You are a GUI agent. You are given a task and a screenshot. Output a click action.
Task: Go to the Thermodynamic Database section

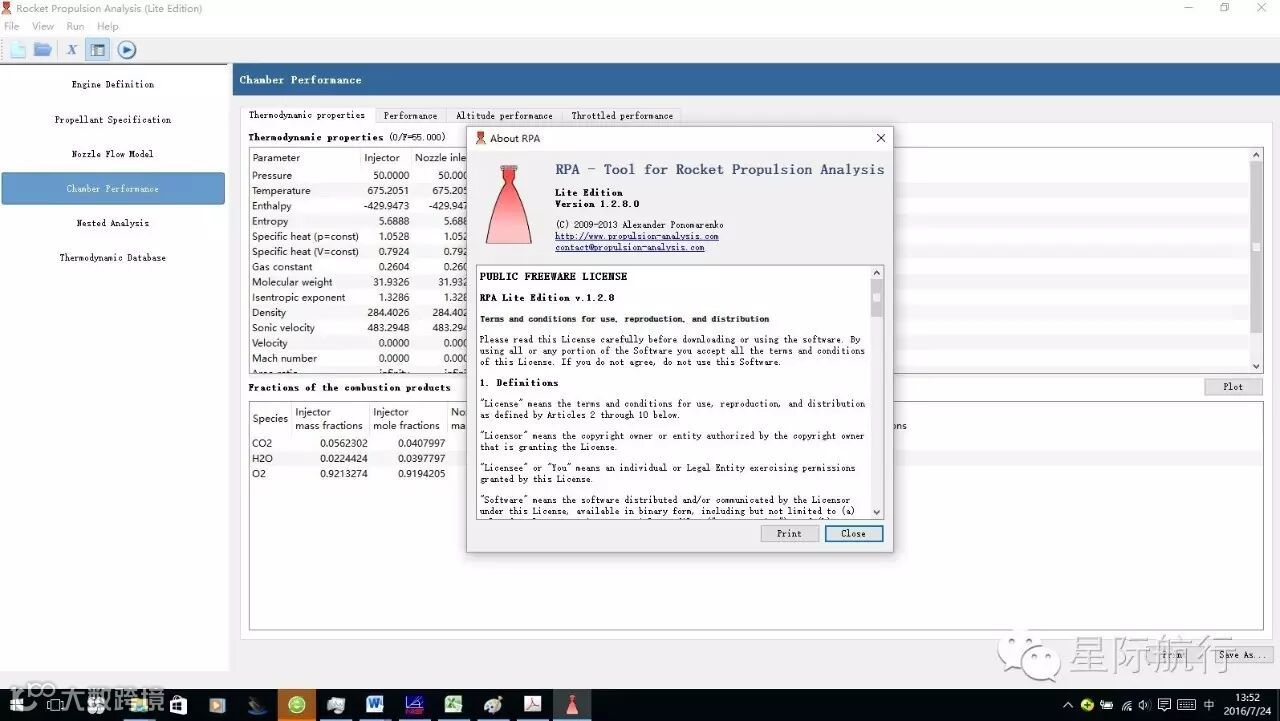113,257
